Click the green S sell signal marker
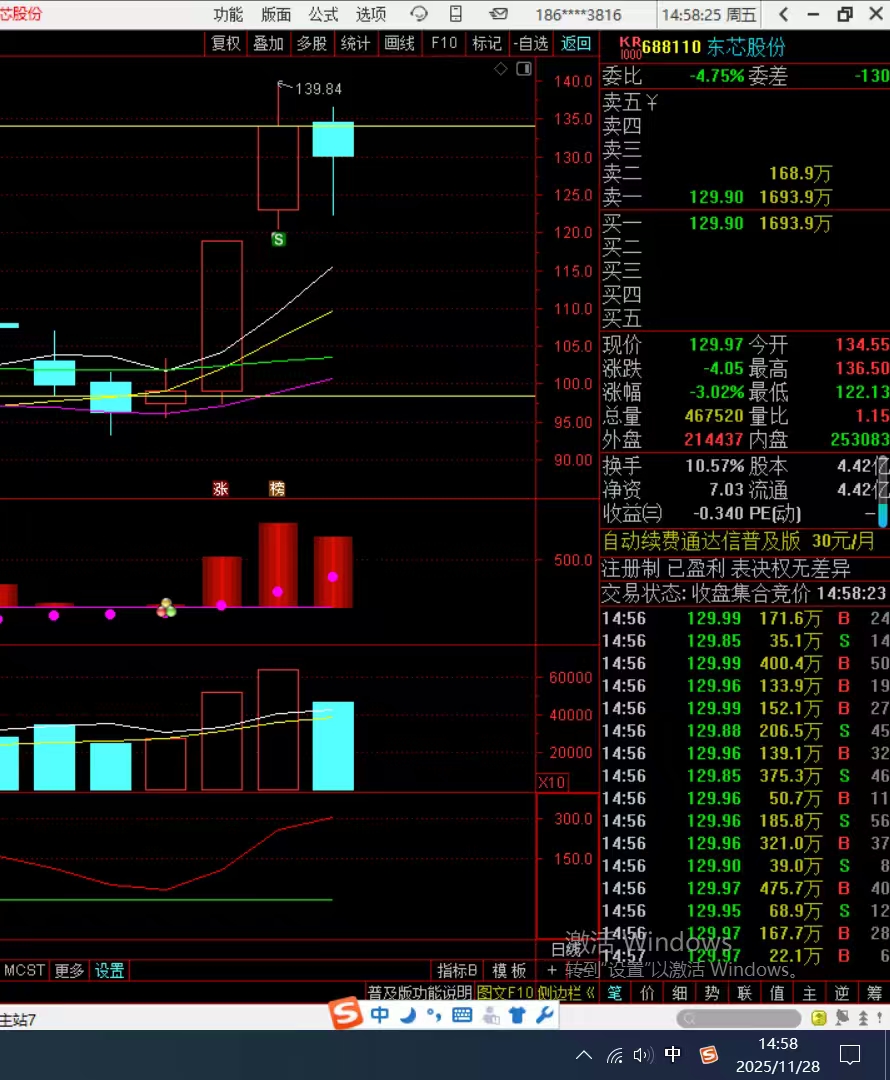Image resolution: width=890 pixels, height=1080 pixels. [278, 239]
